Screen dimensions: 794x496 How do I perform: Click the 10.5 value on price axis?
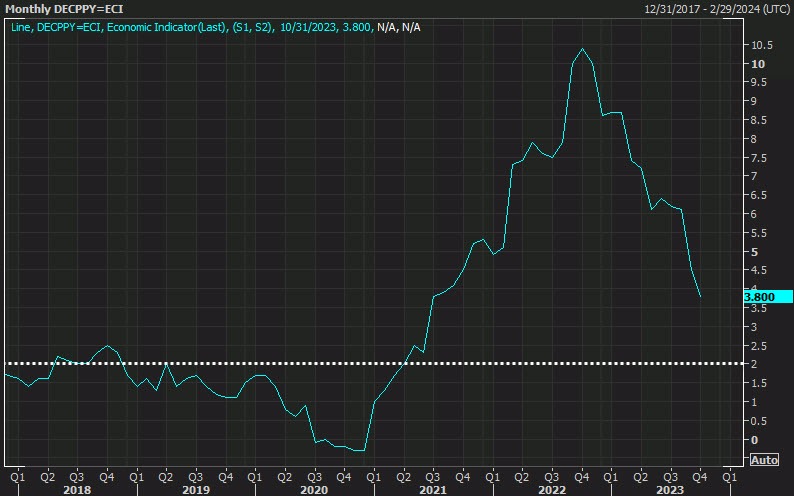tap(762, 45)
